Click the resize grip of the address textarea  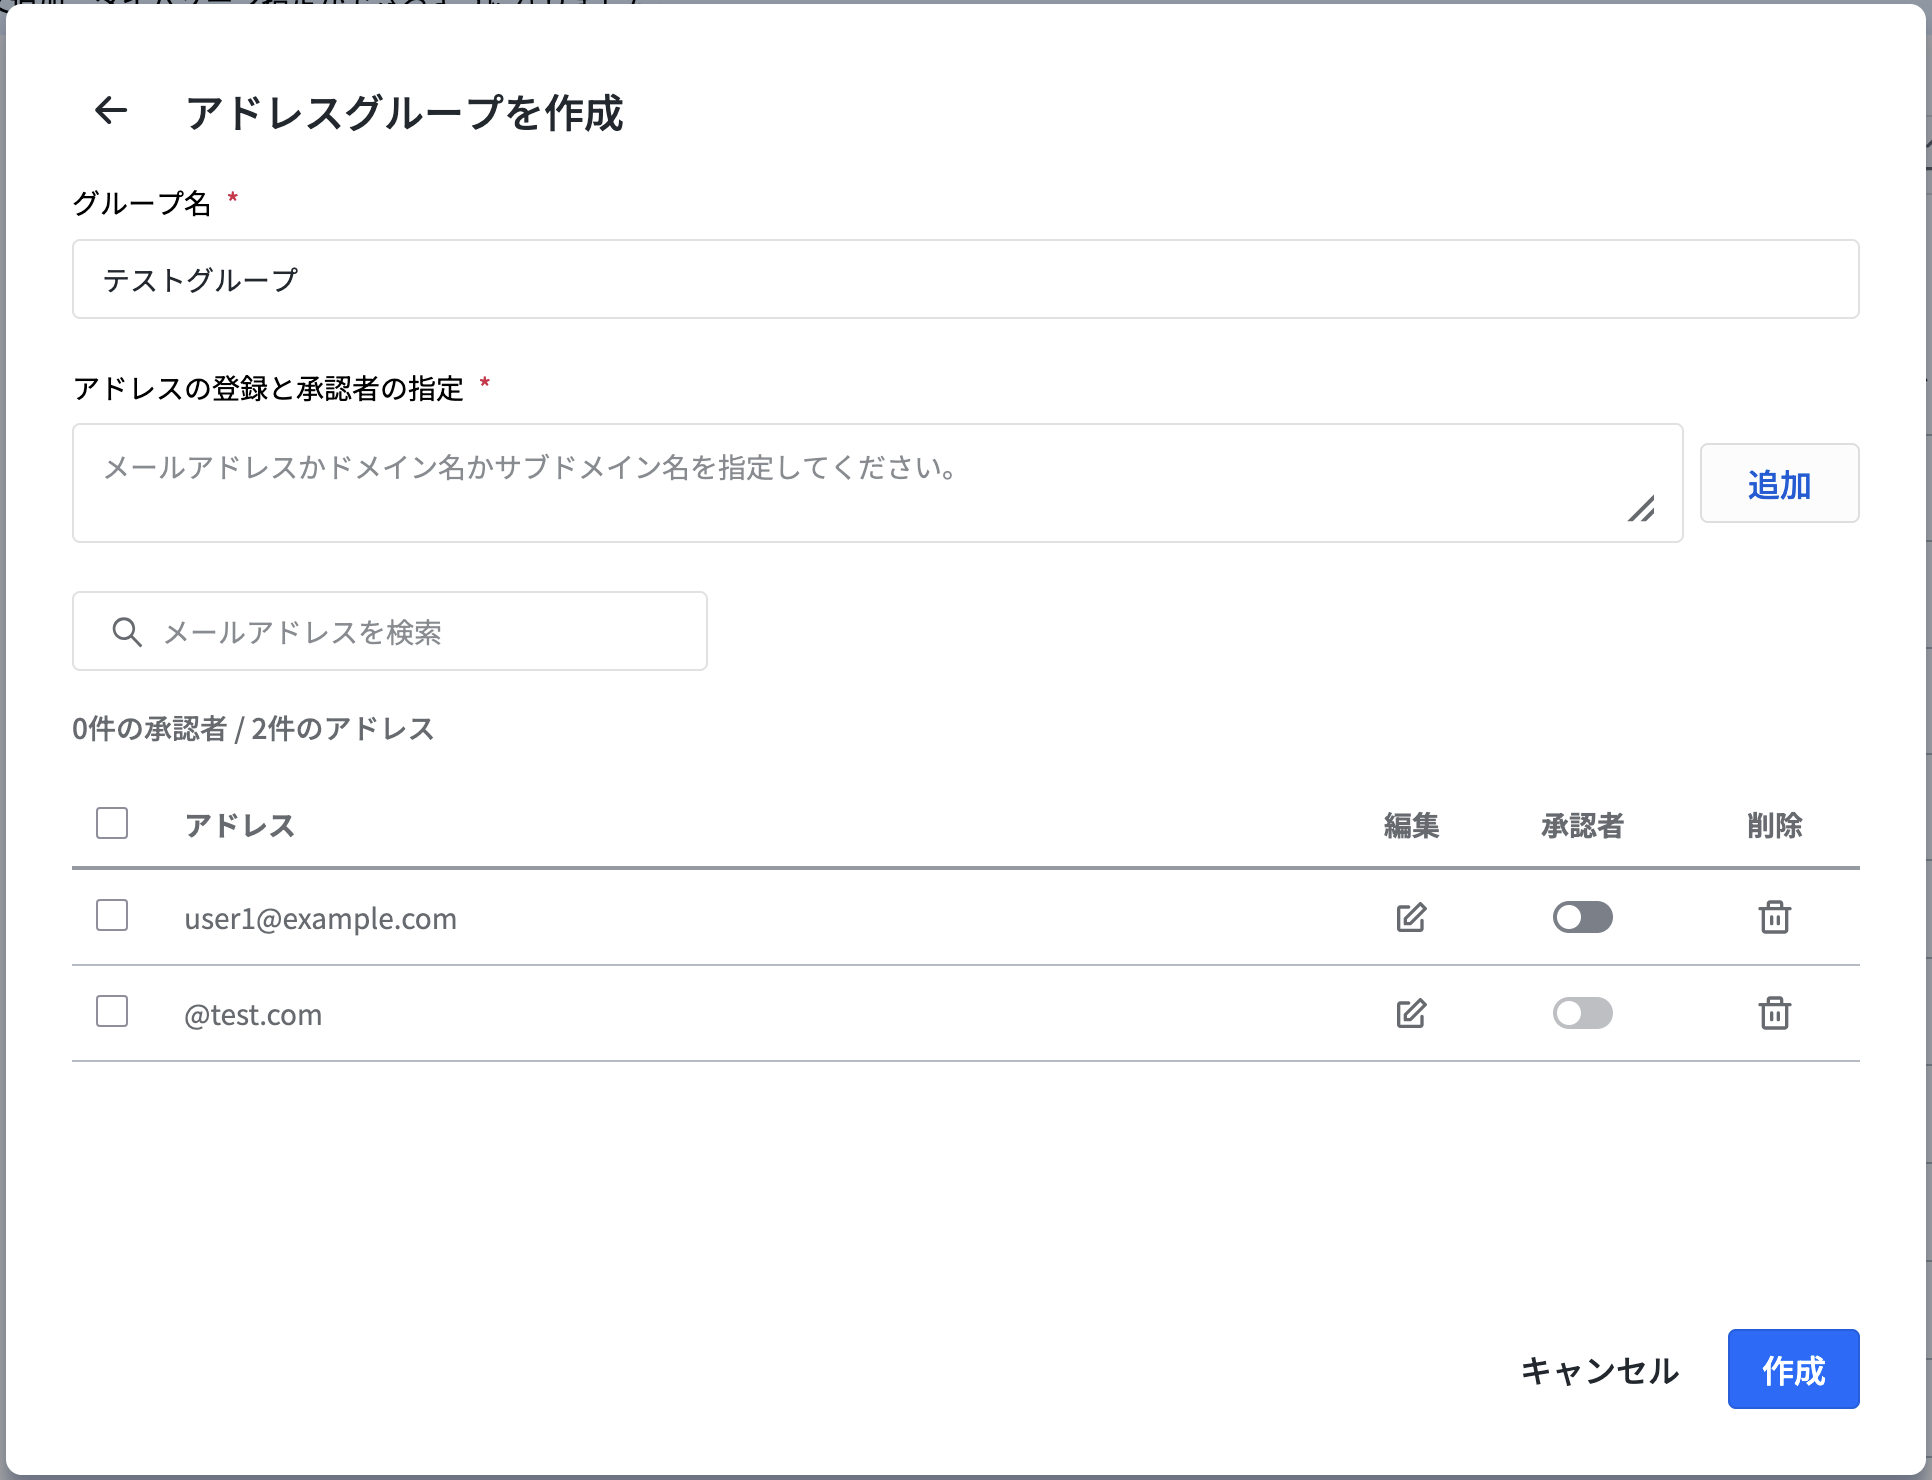pyautogui.click(x=1641, y=509)
